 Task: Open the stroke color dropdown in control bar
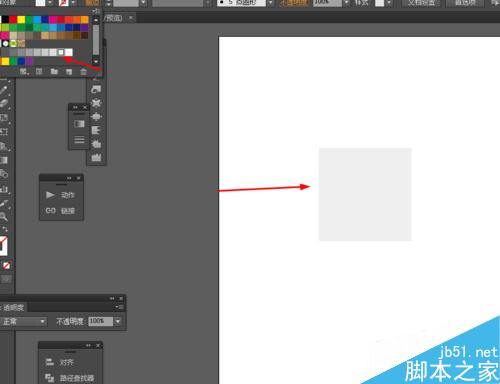[73, 3]
